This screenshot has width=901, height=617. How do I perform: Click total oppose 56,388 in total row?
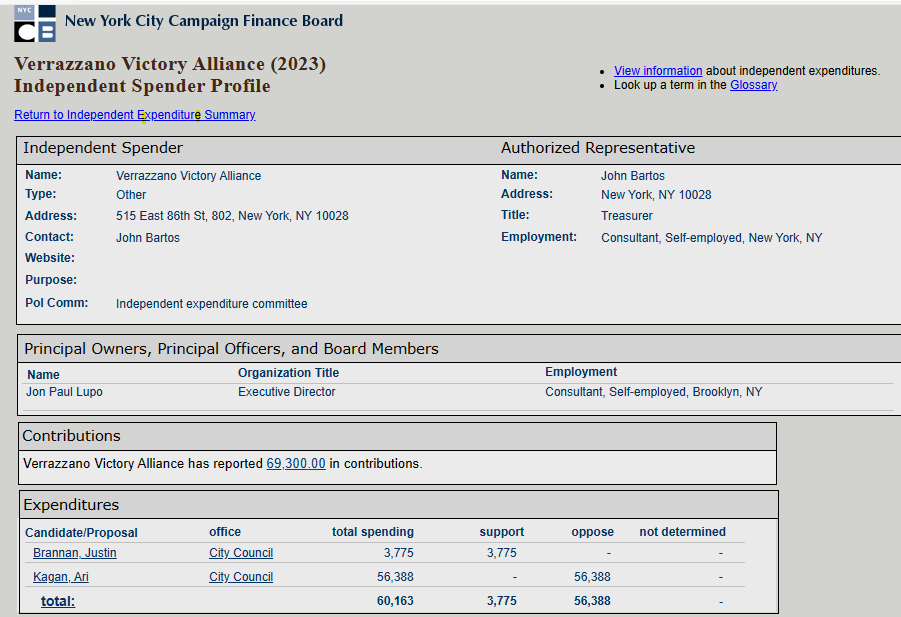592,601
